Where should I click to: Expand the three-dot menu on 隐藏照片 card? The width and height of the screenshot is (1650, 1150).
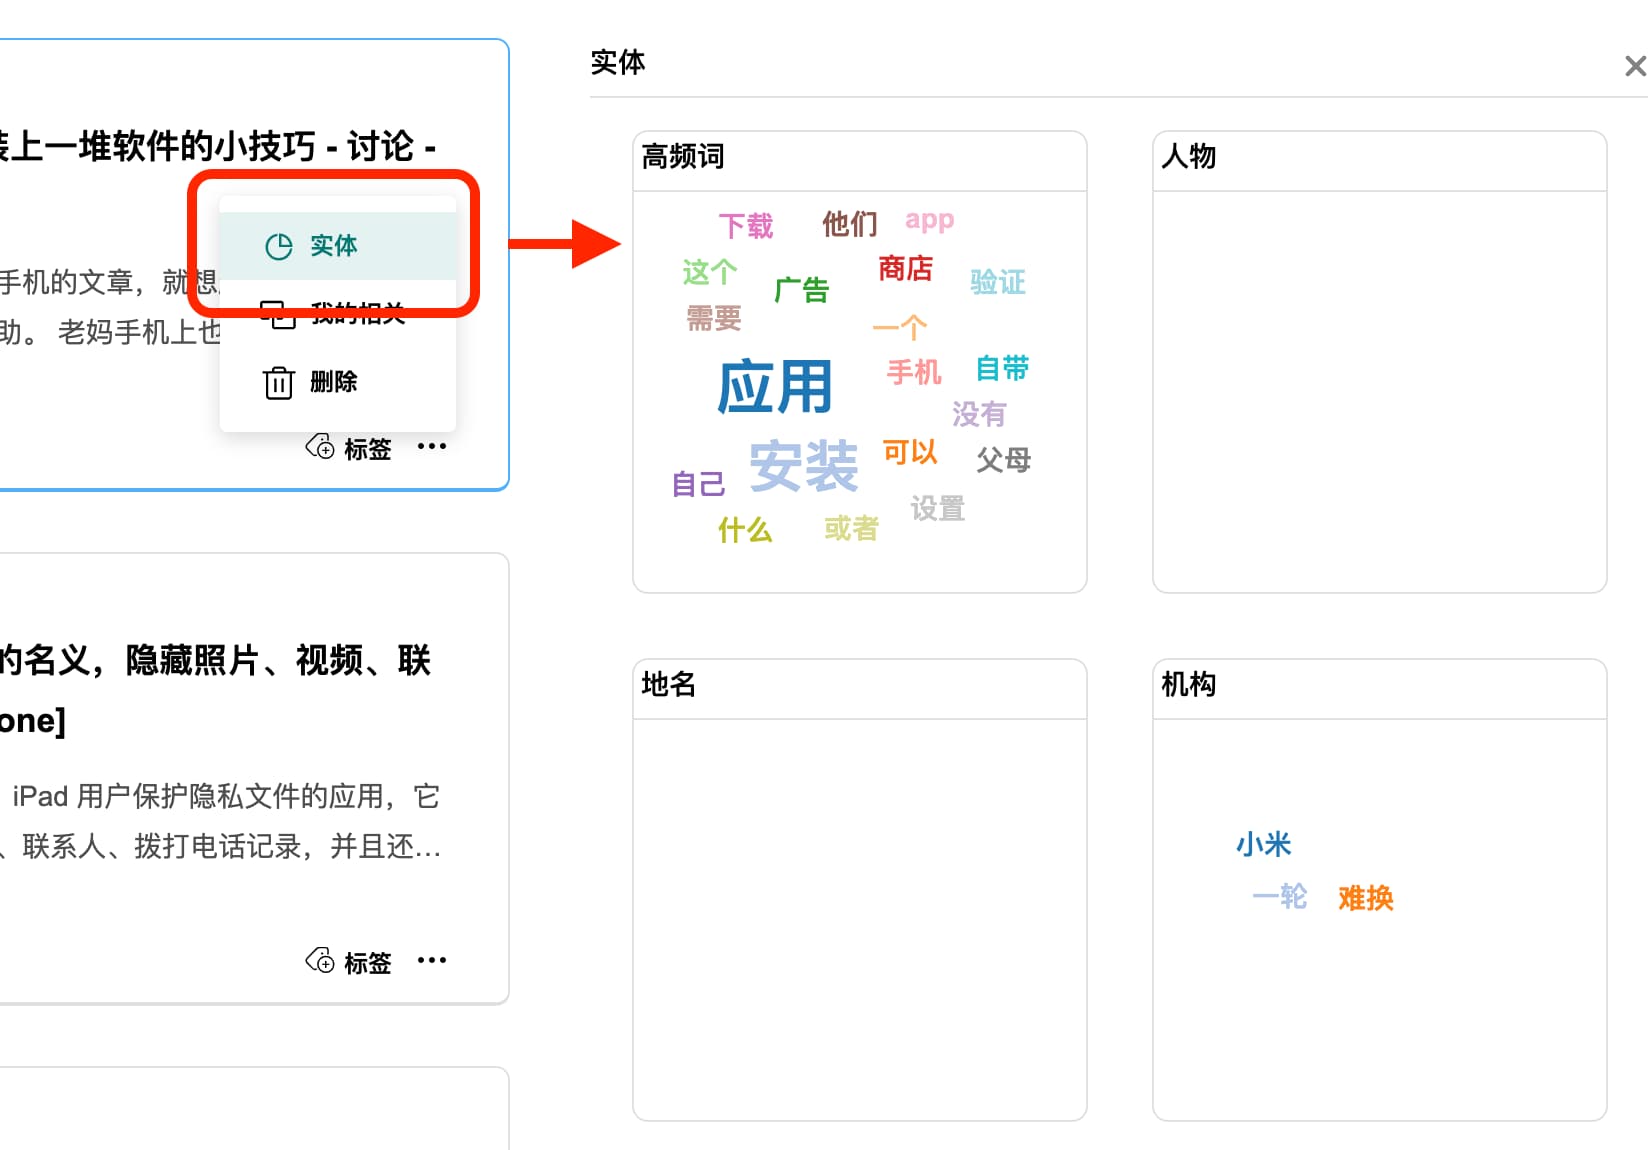tap(431, 961)
